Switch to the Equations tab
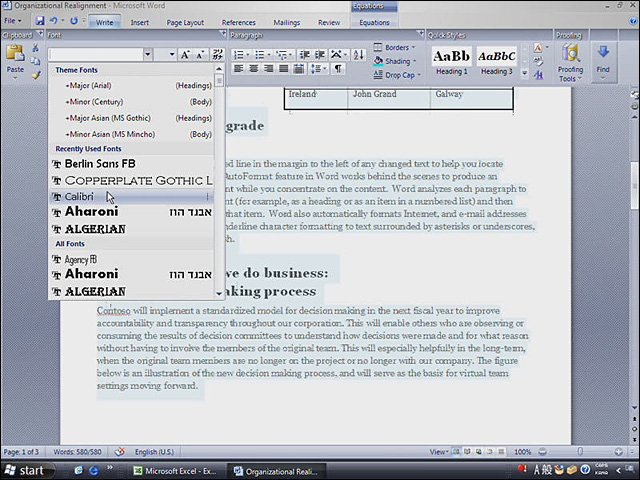Screen dimensions: 640x480 pos(374,22)
